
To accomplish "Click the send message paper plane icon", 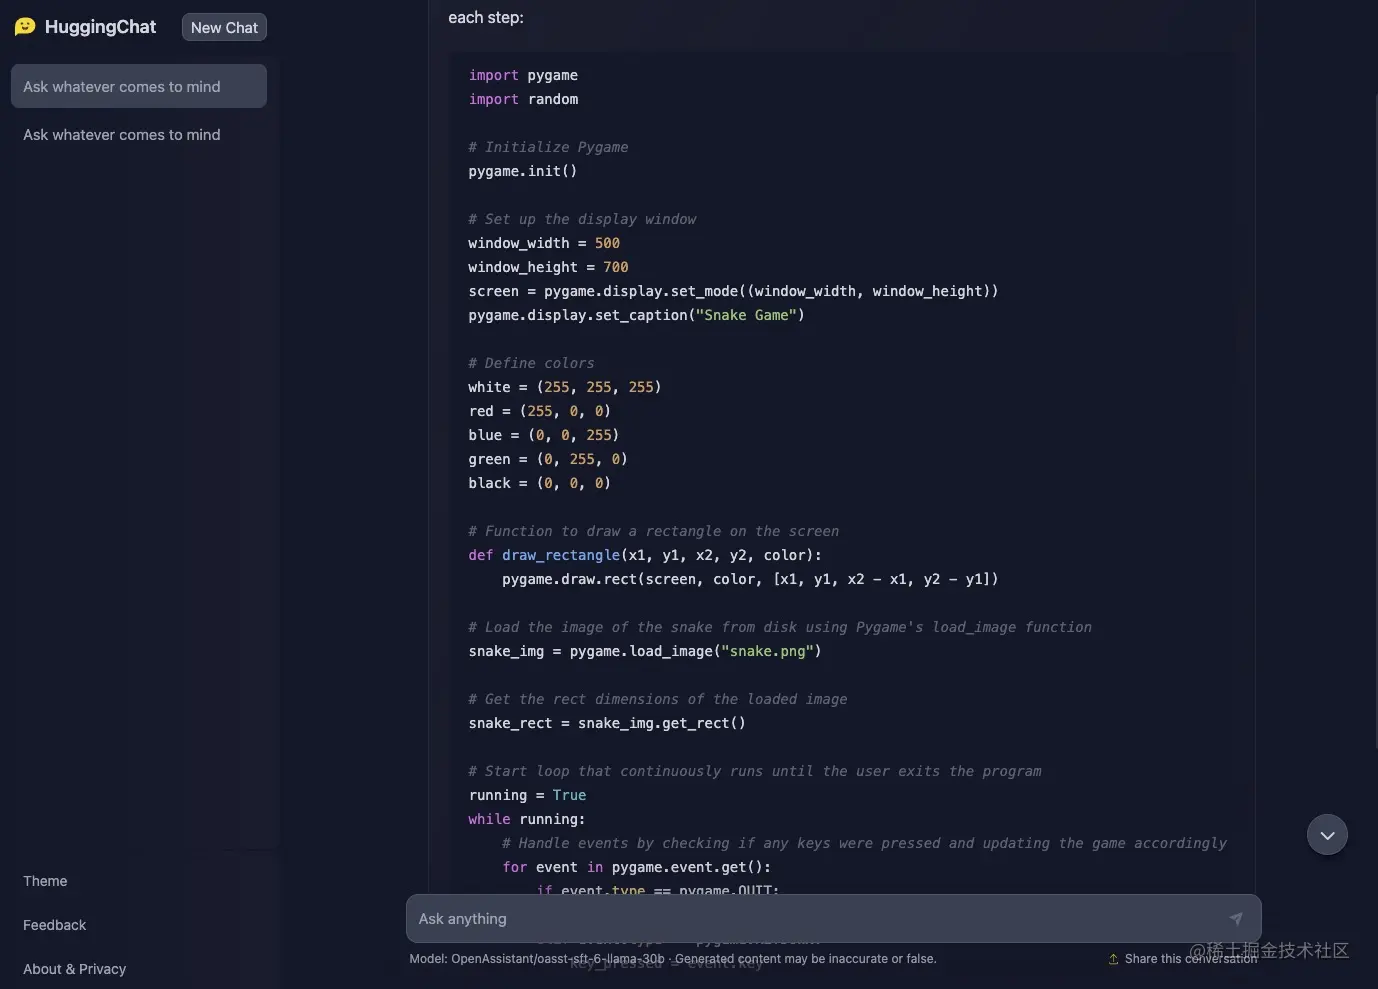I will click(x=1236, y=918).
